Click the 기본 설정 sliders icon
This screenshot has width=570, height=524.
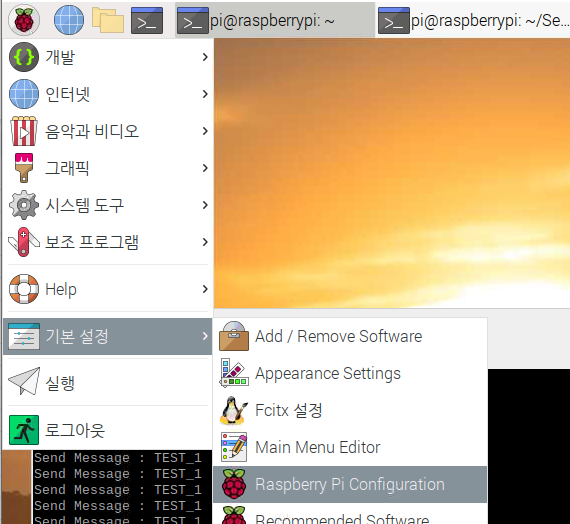click(24, 336)
